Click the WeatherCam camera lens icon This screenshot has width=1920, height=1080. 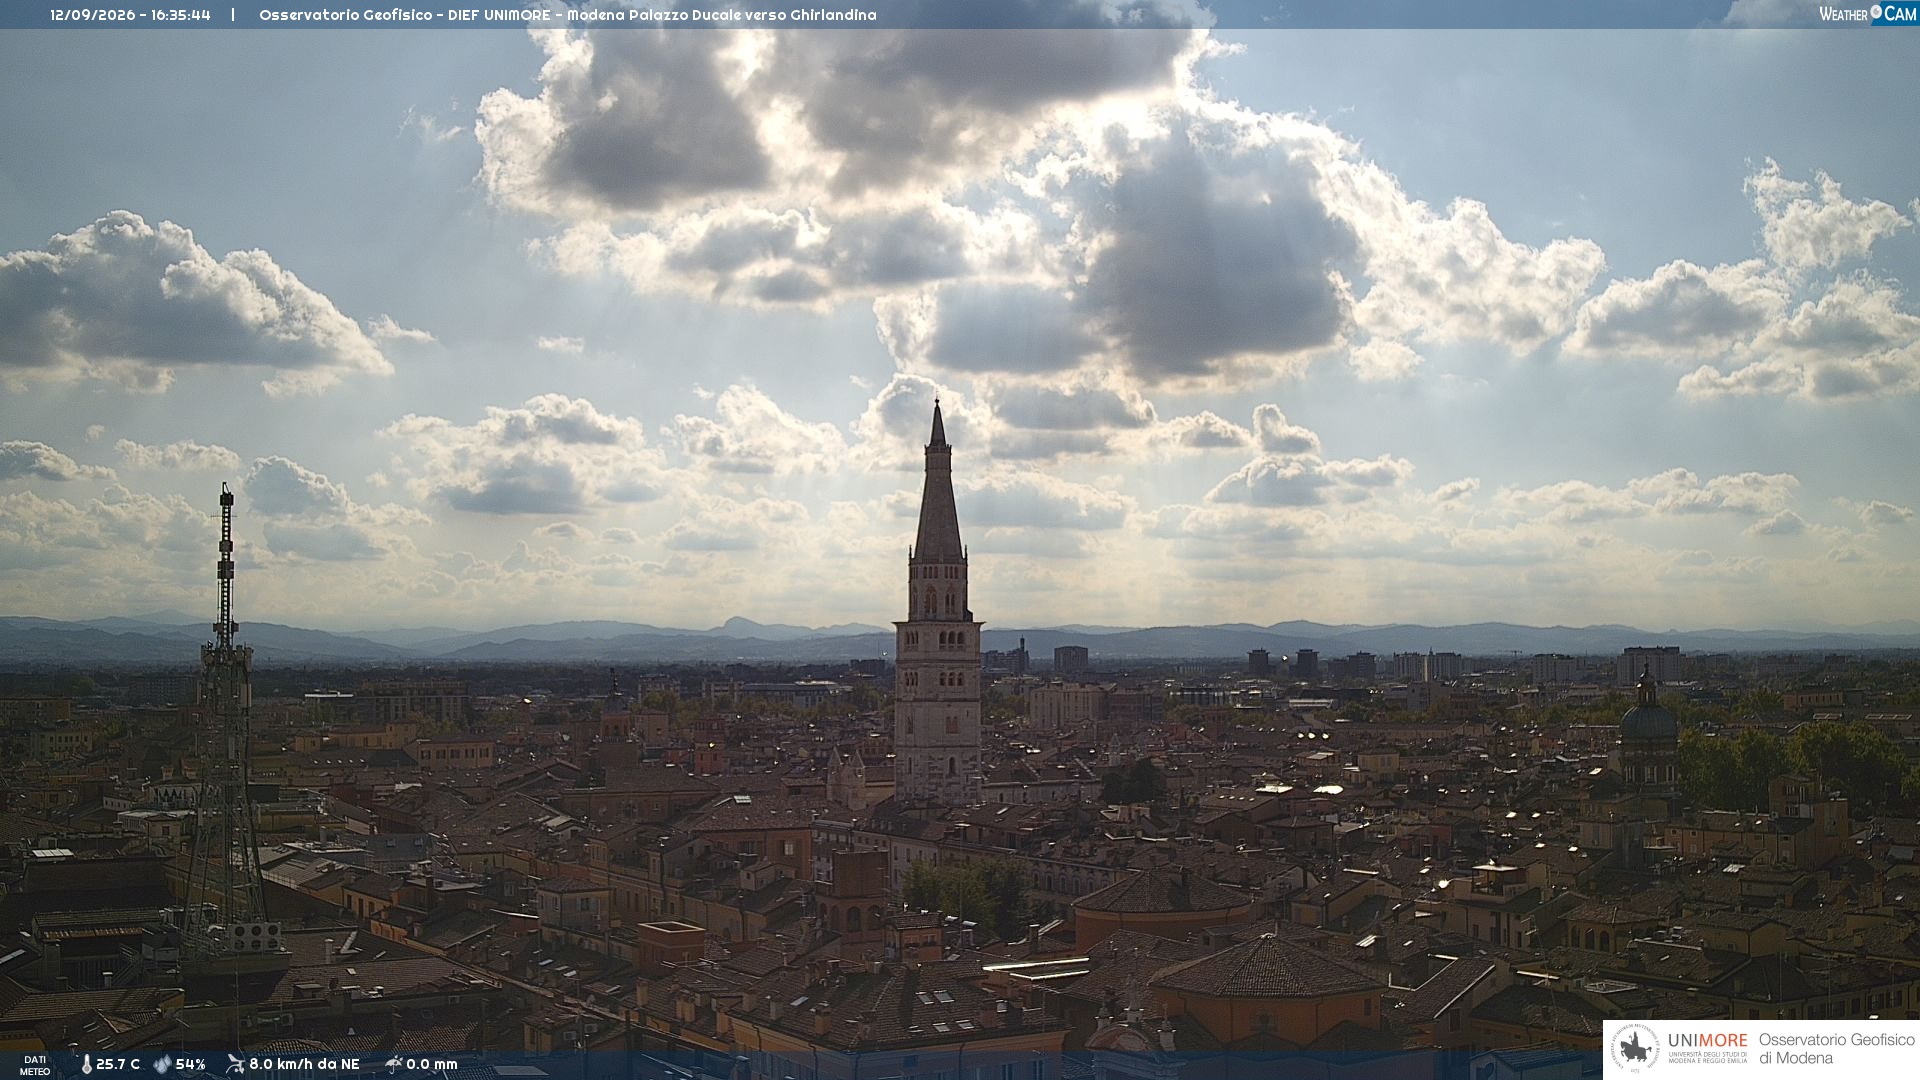[1876, 12]
